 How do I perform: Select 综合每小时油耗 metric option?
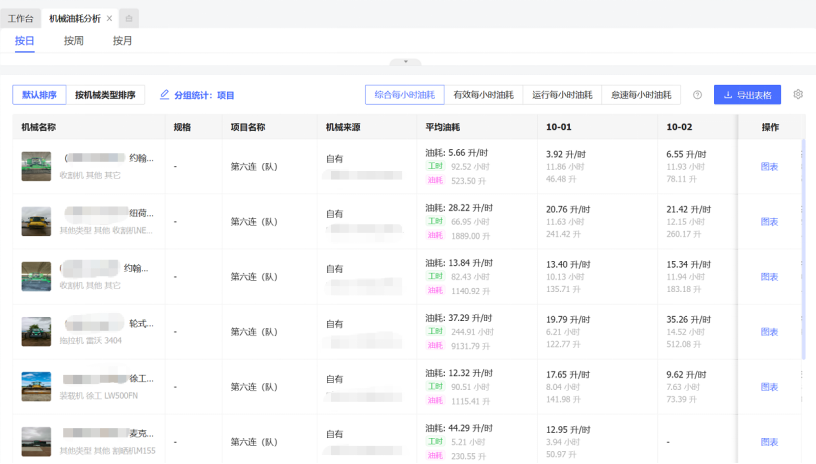click(x=404, y=95)
